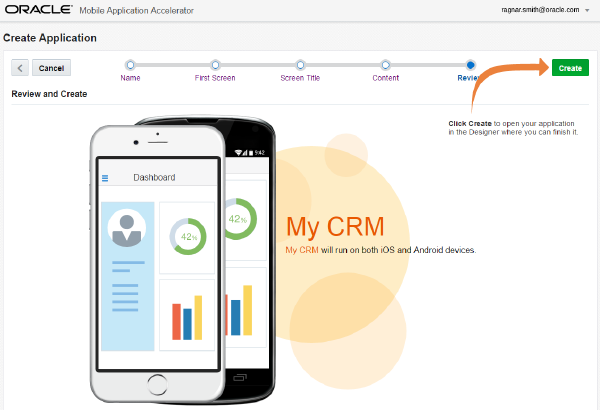Click the Create Application page title
The image size is (600, 410).
(50, 38)
